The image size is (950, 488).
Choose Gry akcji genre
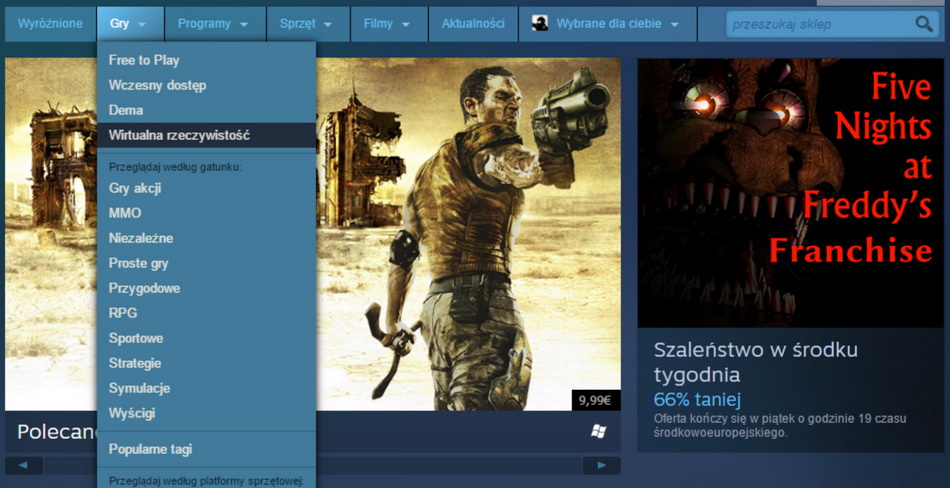point(206,188)
